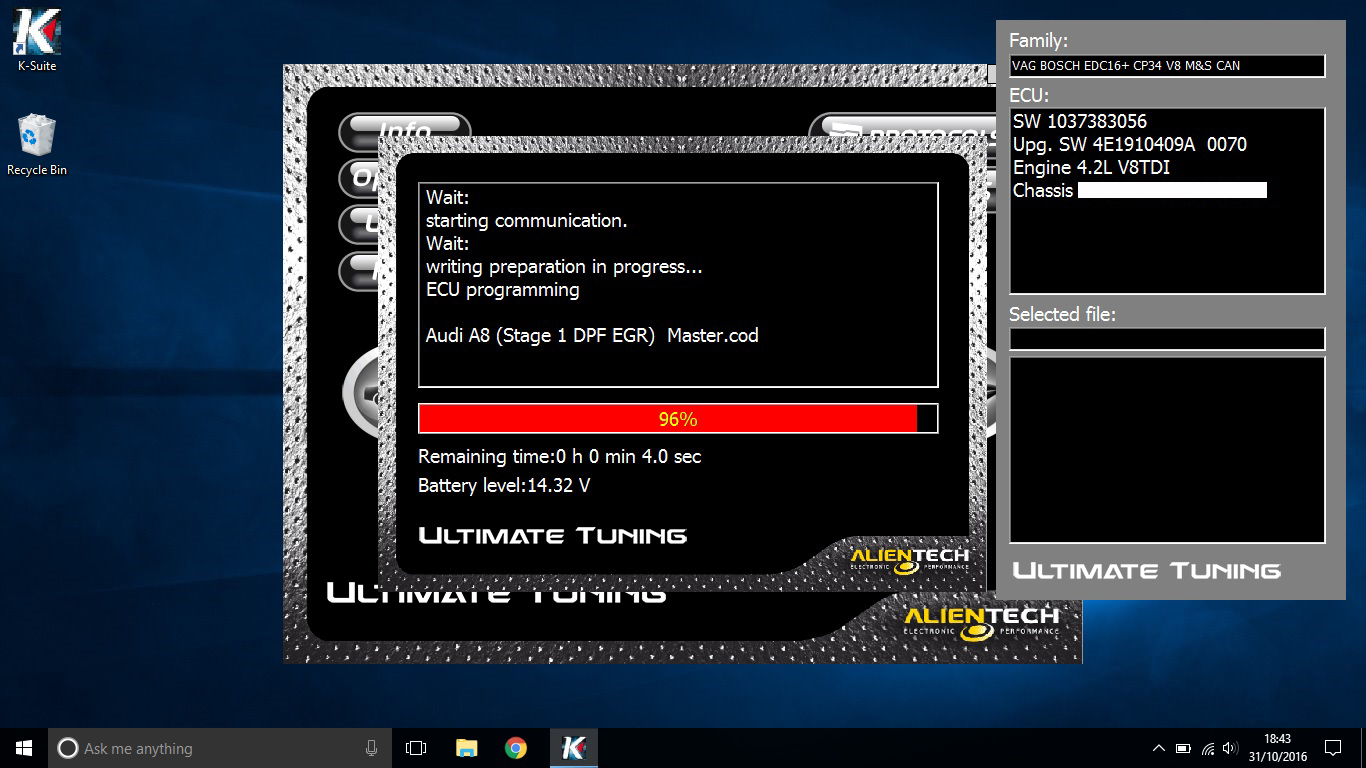Click the empty Selected file field
Viewport: 1366px width, 768px height.
pyautogui.click(x=1167, y=339)
